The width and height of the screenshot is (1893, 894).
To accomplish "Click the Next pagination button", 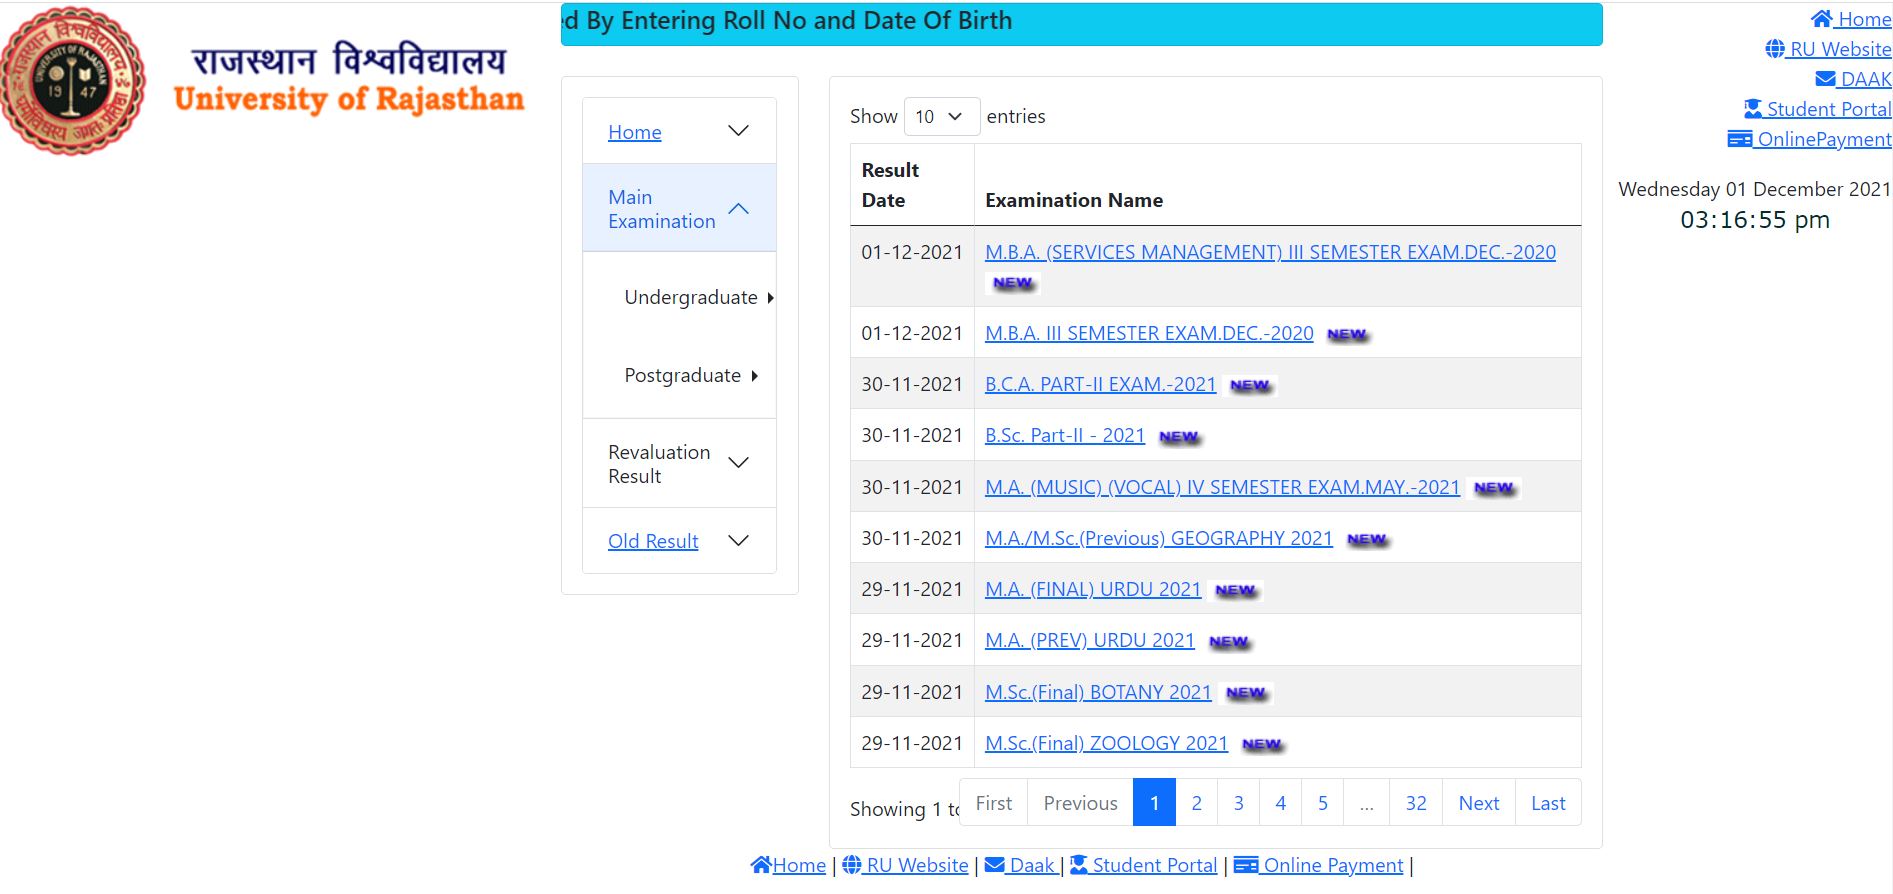I will [1479, 803].
